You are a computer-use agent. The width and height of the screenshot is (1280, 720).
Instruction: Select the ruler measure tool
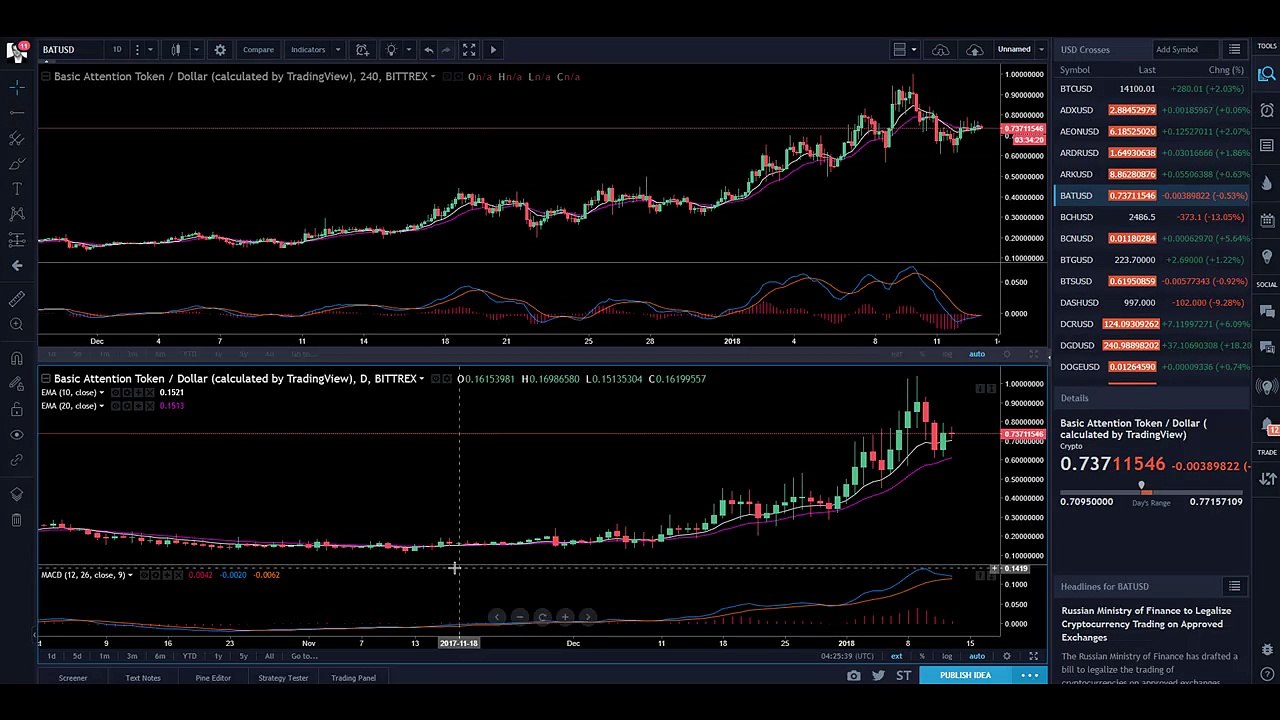tap(17, 299)
